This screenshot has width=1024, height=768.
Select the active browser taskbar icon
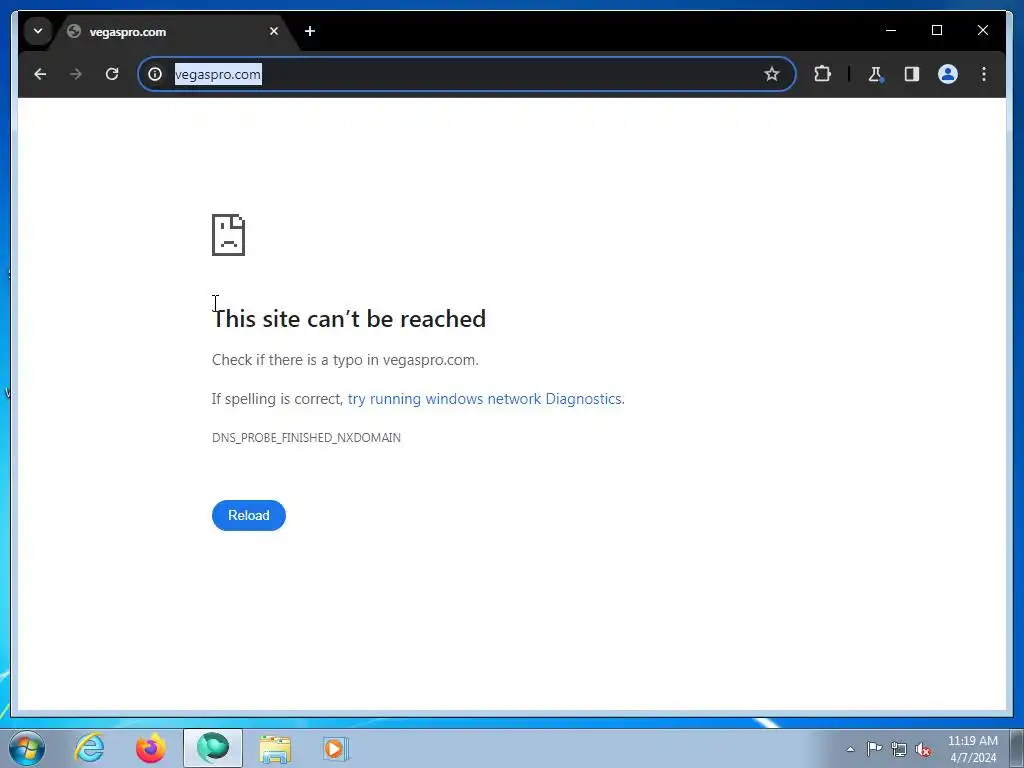pyautogui.click(x=213, y=748)
